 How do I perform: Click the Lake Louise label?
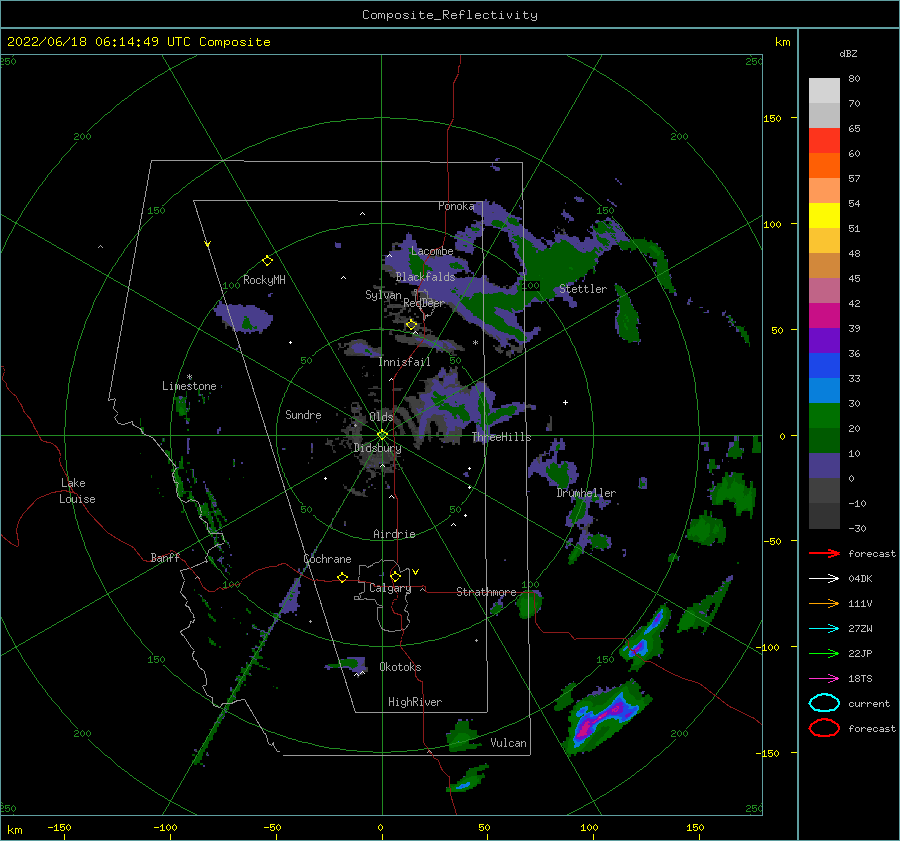pos(77,491)
